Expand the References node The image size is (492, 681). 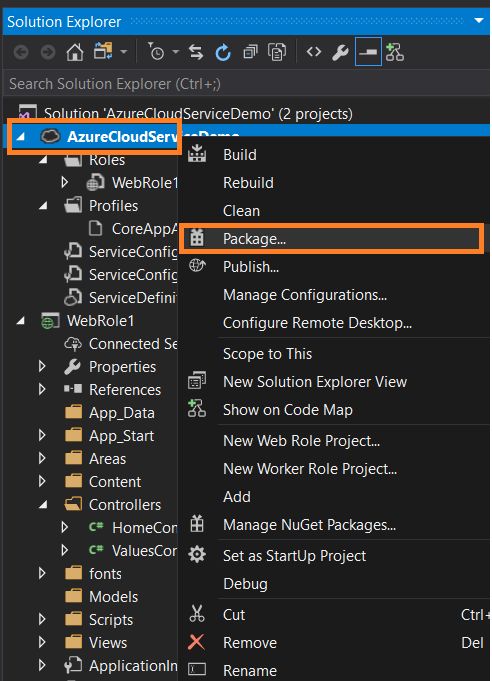tap(42, 390)
